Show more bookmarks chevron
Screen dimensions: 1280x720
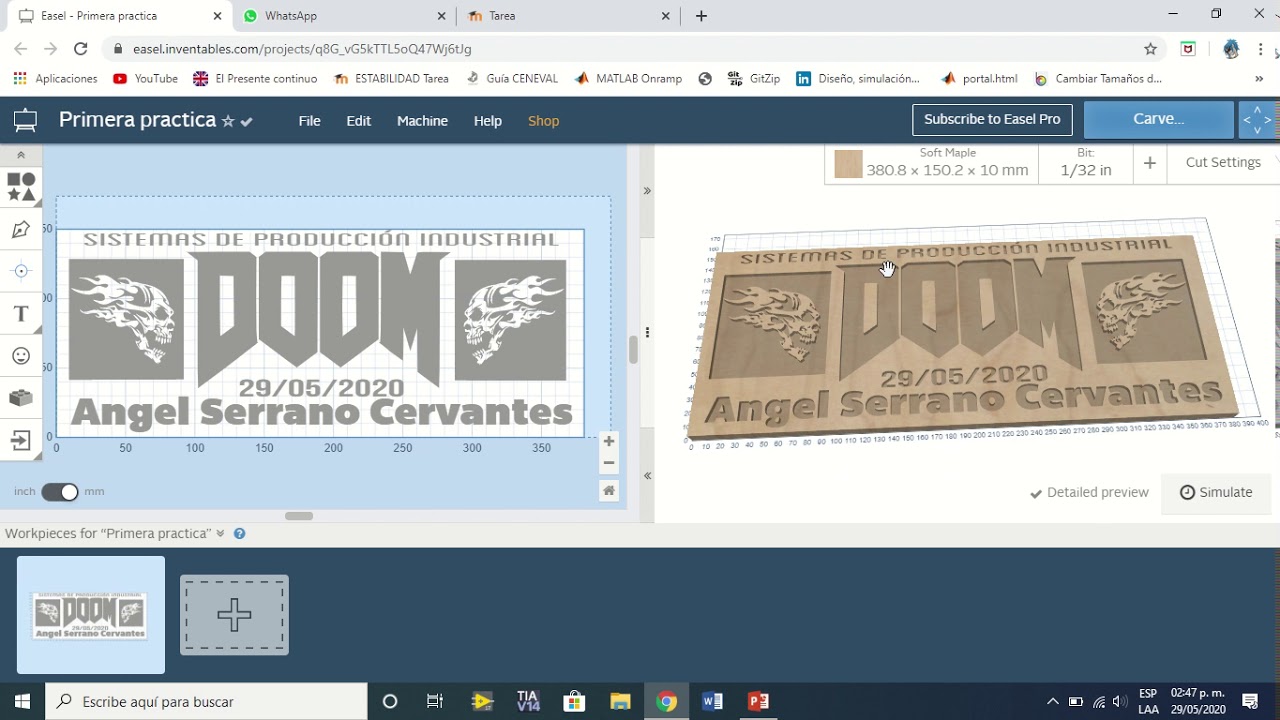(x=1258, y=78)
